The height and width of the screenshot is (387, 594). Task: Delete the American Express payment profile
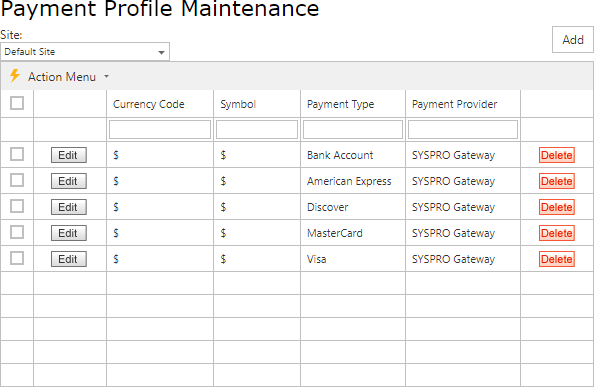(x=556, y=181)
